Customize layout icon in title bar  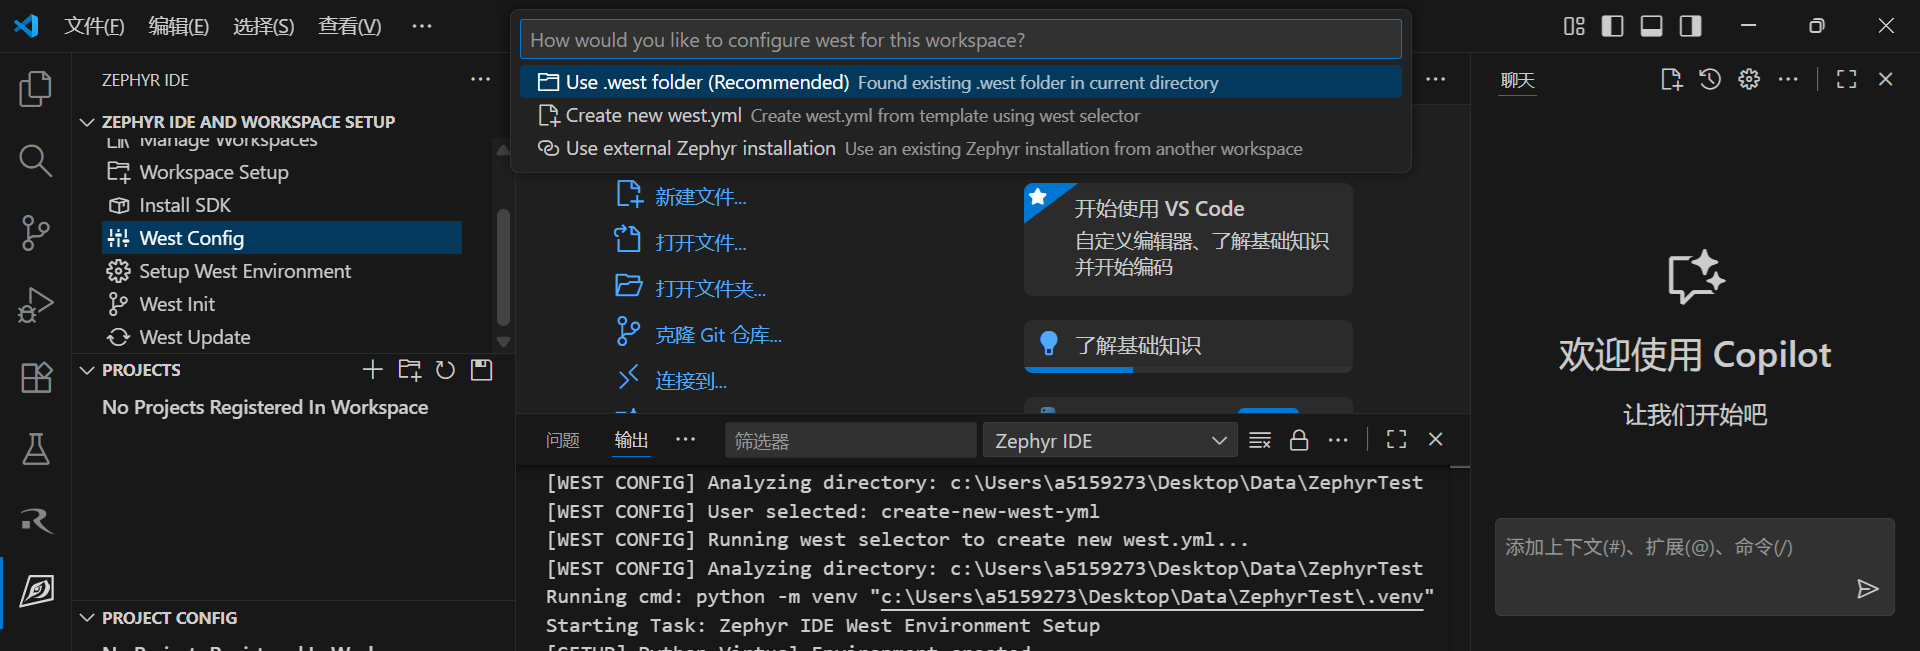click(1574, 26)
